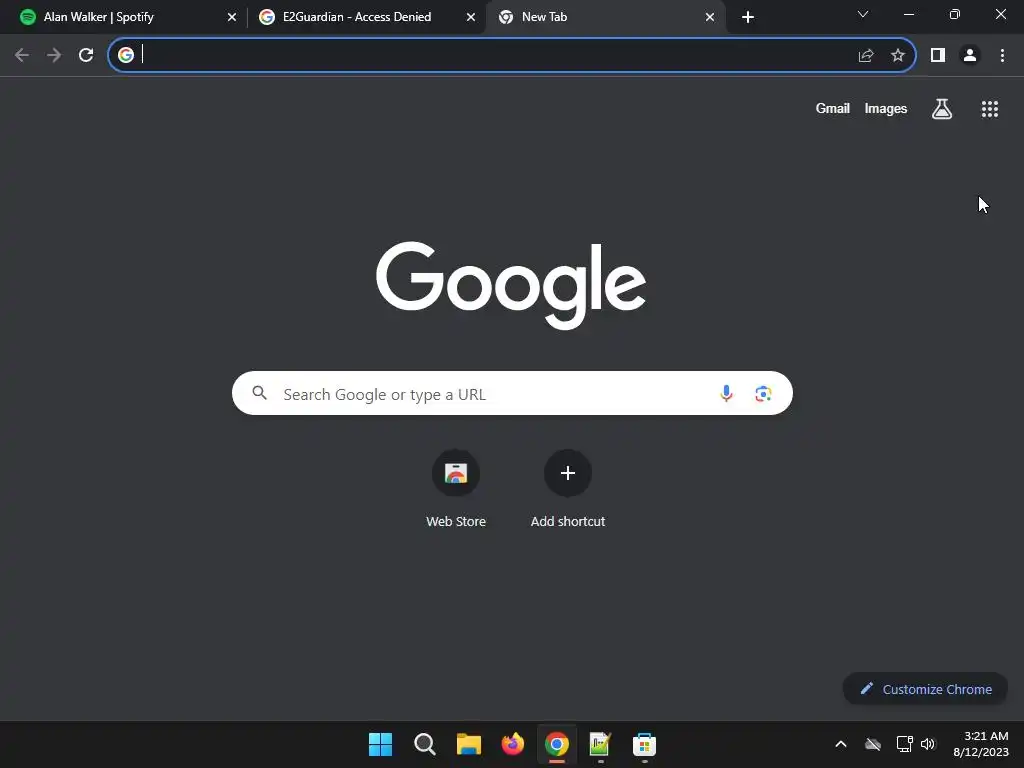Open Gmail link
Image resolution: width=1024 pixels, height=768 pixels.
[x=833, y=108]
